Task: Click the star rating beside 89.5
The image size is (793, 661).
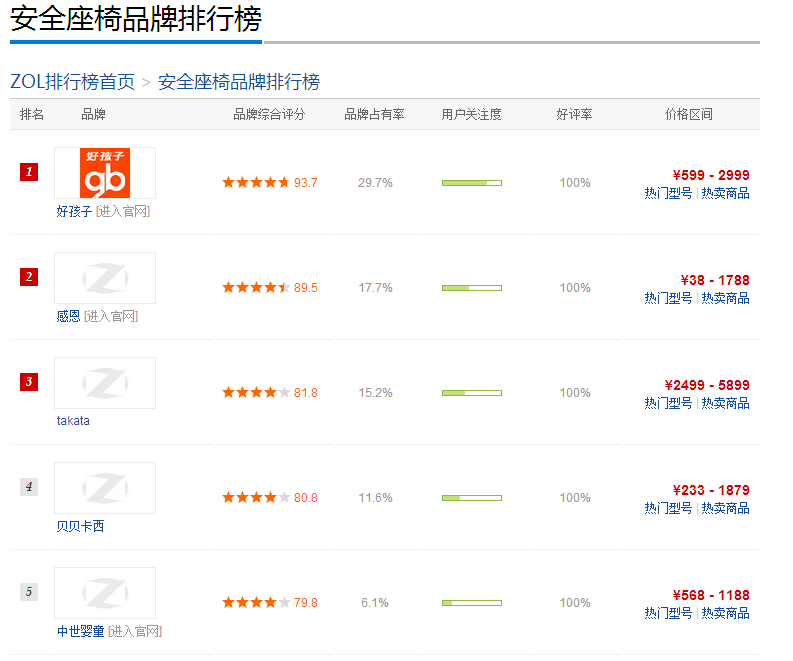Action: pyautogui.click(x=256, y=288)
